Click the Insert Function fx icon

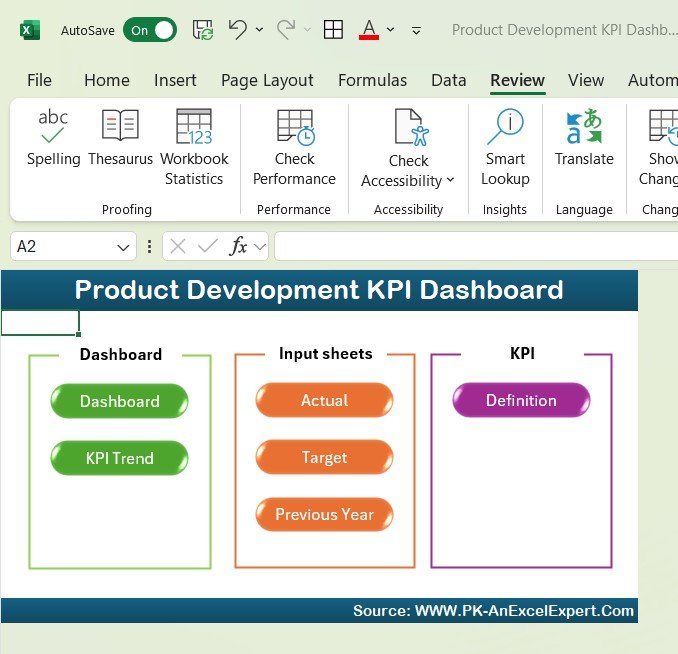click(238, 246)
